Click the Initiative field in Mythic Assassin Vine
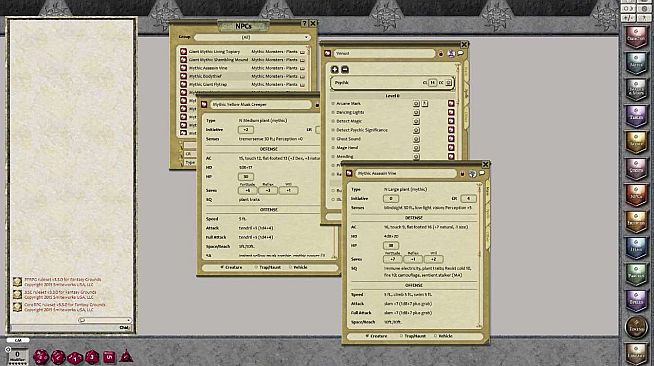Screen dimensions: 654x366 (x=391, y=199)
